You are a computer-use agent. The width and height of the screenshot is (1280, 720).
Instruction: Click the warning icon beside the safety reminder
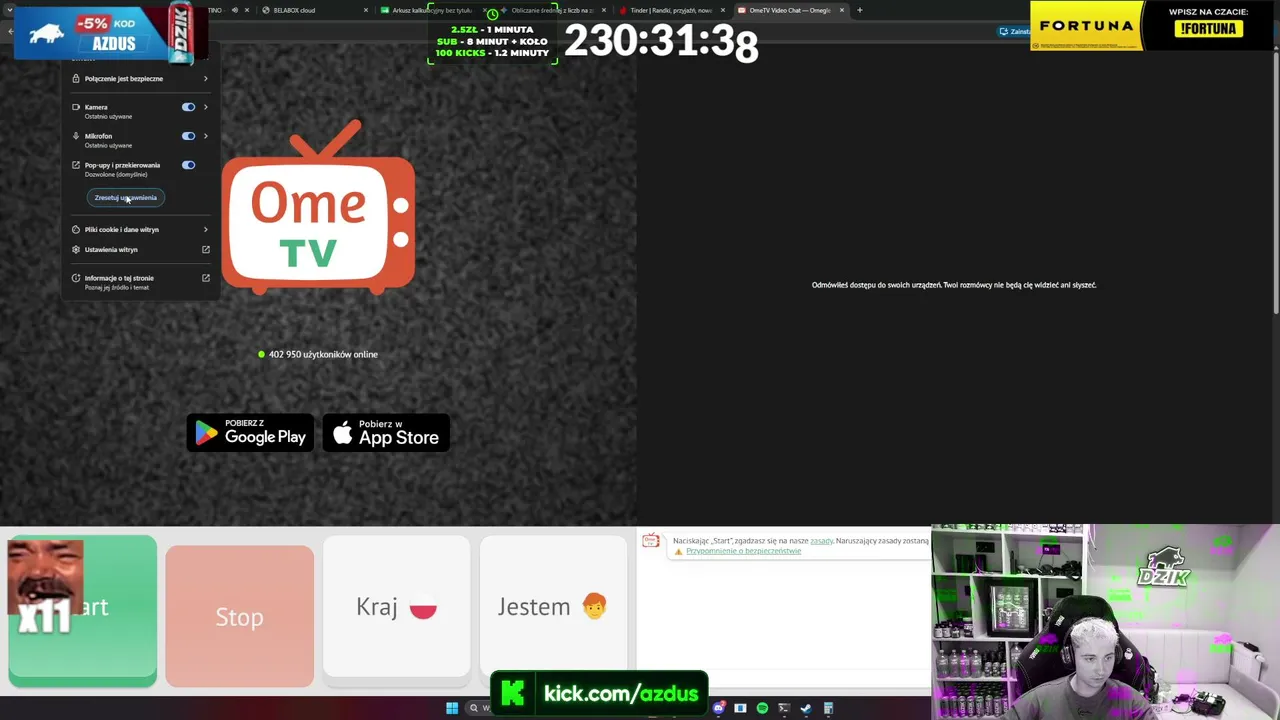click(x=678, y=551)
